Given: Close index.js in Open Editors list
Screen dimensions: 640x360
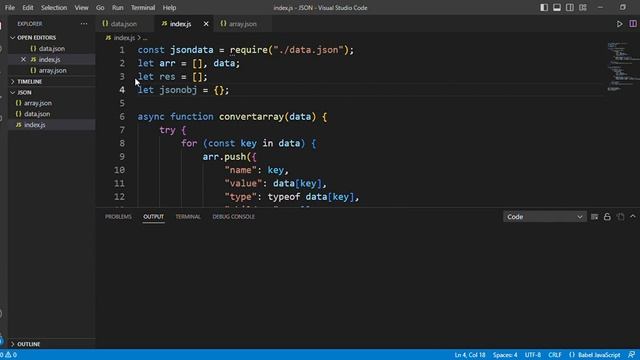Looking at the screenshot, I should click(23, 59).
